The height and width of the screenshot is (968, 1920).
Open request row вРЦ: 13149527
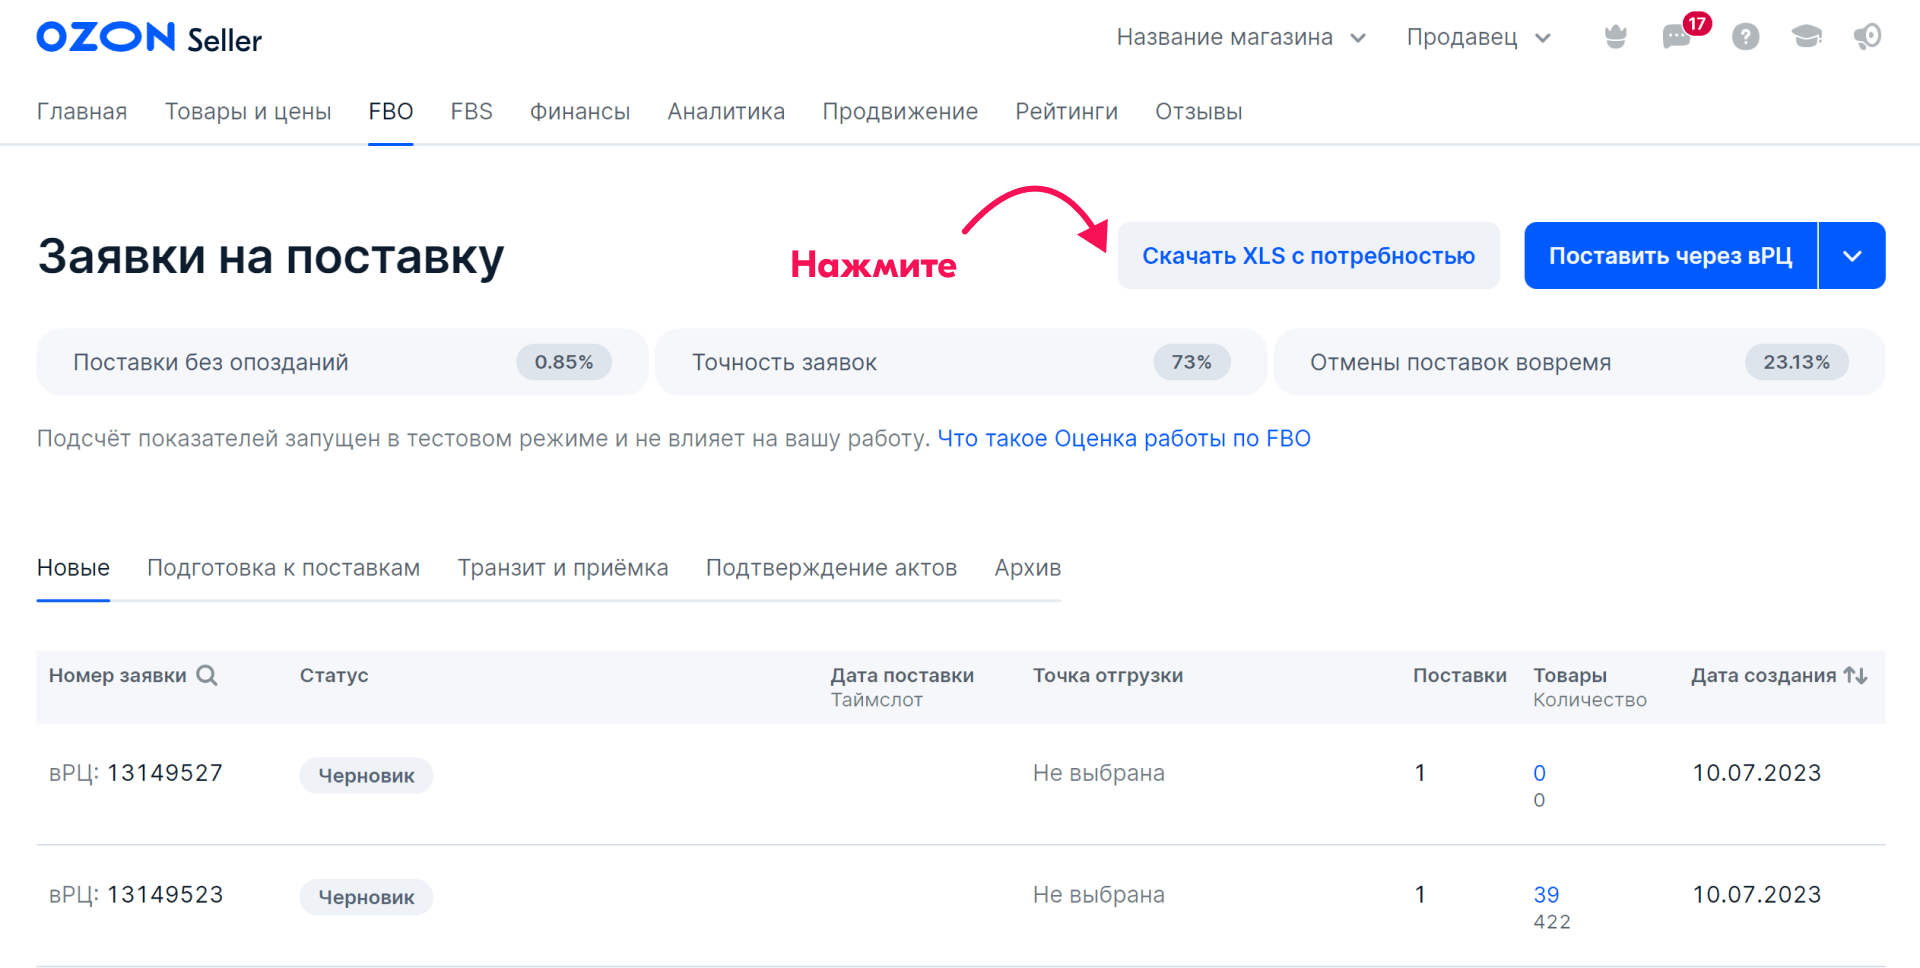[136, 773]
